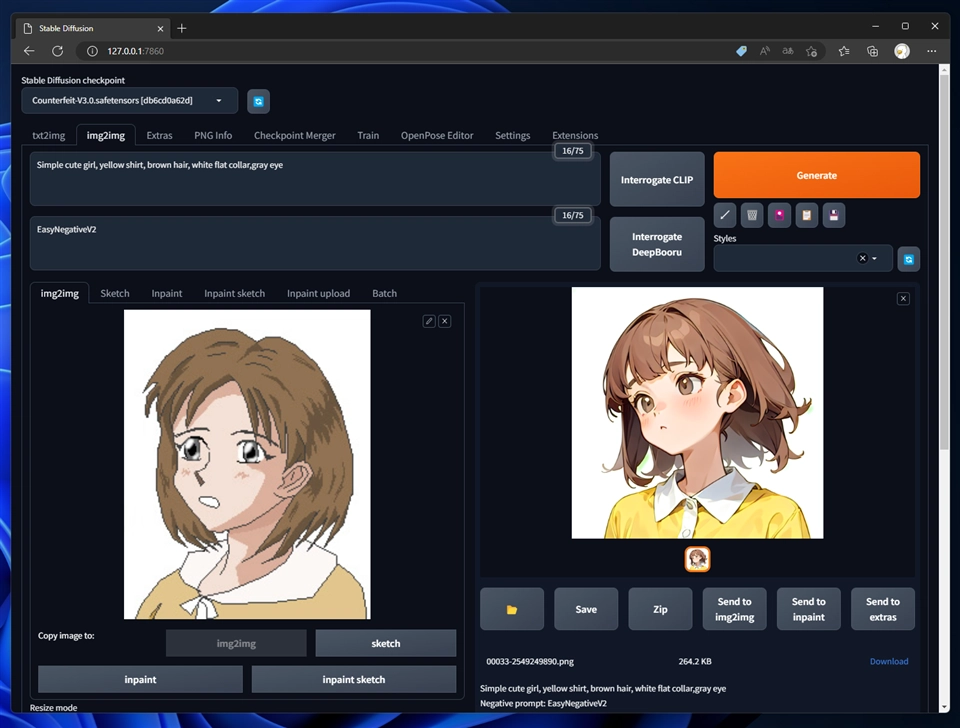
Task: Open browser collections icon
Action: pyautogui.click(x=872, y=51)
